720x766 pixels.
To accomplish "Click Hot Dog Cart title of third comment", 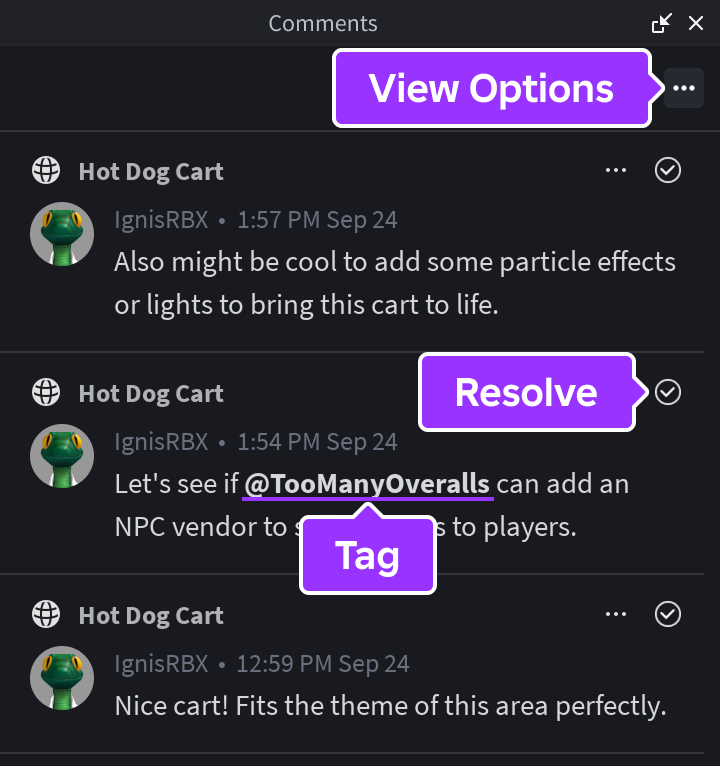I will click(x=151, y=615).
